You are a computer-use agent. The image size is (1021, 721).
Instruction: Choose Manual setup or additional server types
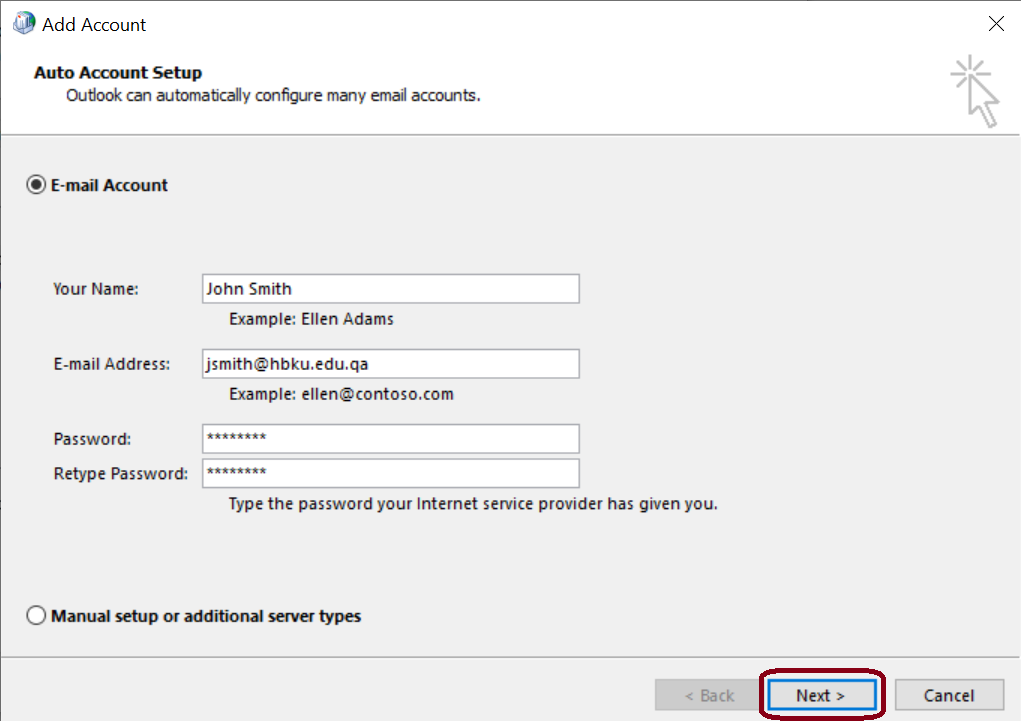[36, 616]
